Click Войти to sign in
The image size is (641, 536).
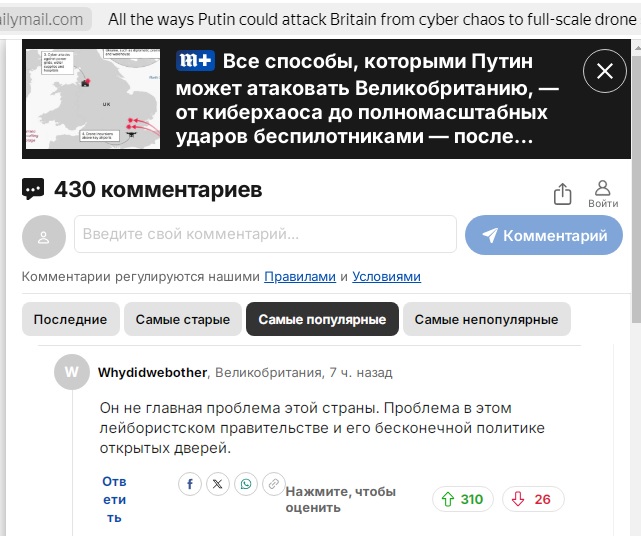(x=603, y=194)
